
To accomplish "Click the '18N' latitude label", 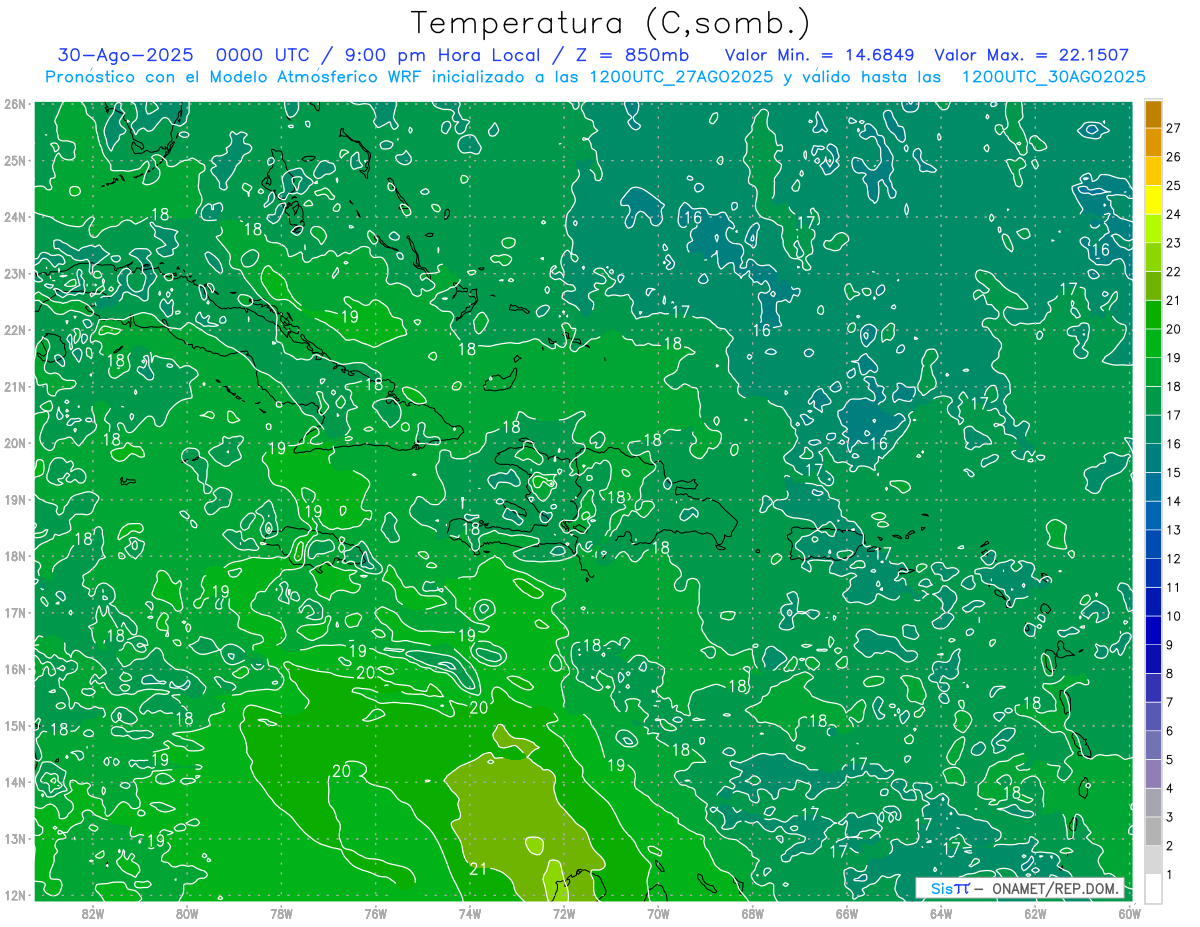I will pyautogui.click(x=15, y=556).
